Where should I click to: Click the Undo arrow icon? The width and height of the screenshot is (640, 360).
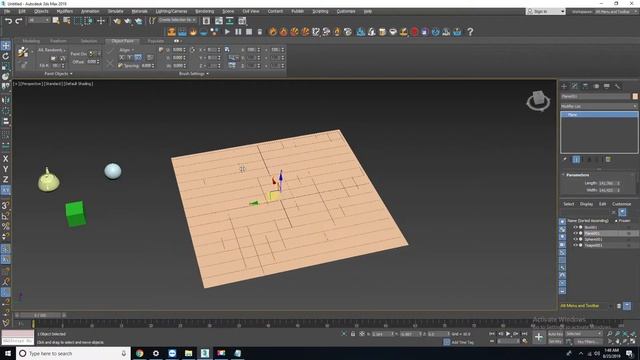tap(8, 21)
